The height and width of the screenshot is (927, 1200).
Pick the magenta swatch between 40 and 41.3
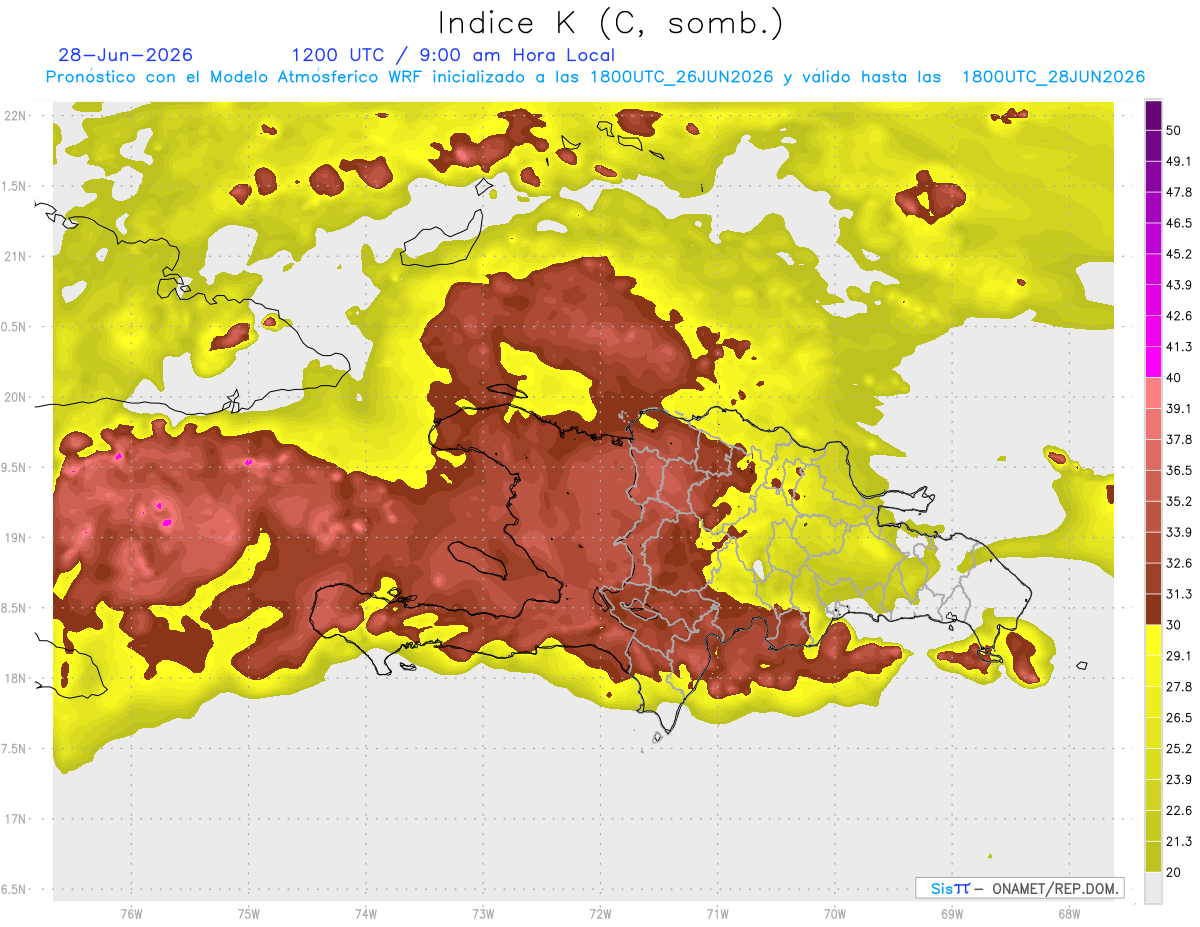[1153, 362]
